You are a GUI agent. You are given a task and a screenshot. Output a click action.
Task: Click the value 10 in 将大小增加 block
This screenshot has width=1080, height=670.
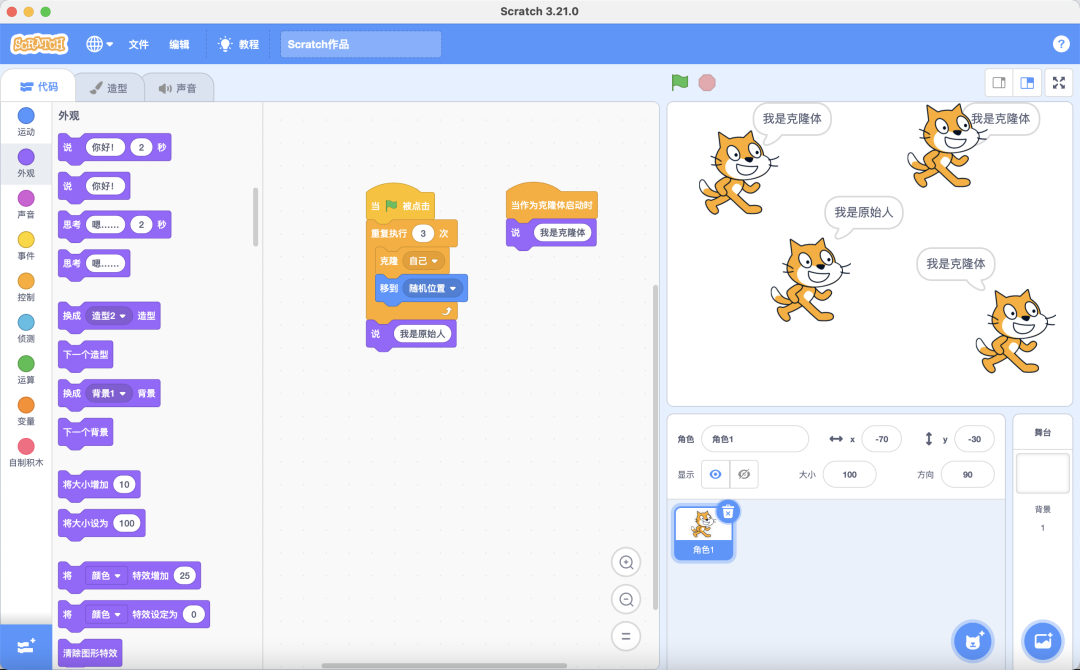(124, 485)
